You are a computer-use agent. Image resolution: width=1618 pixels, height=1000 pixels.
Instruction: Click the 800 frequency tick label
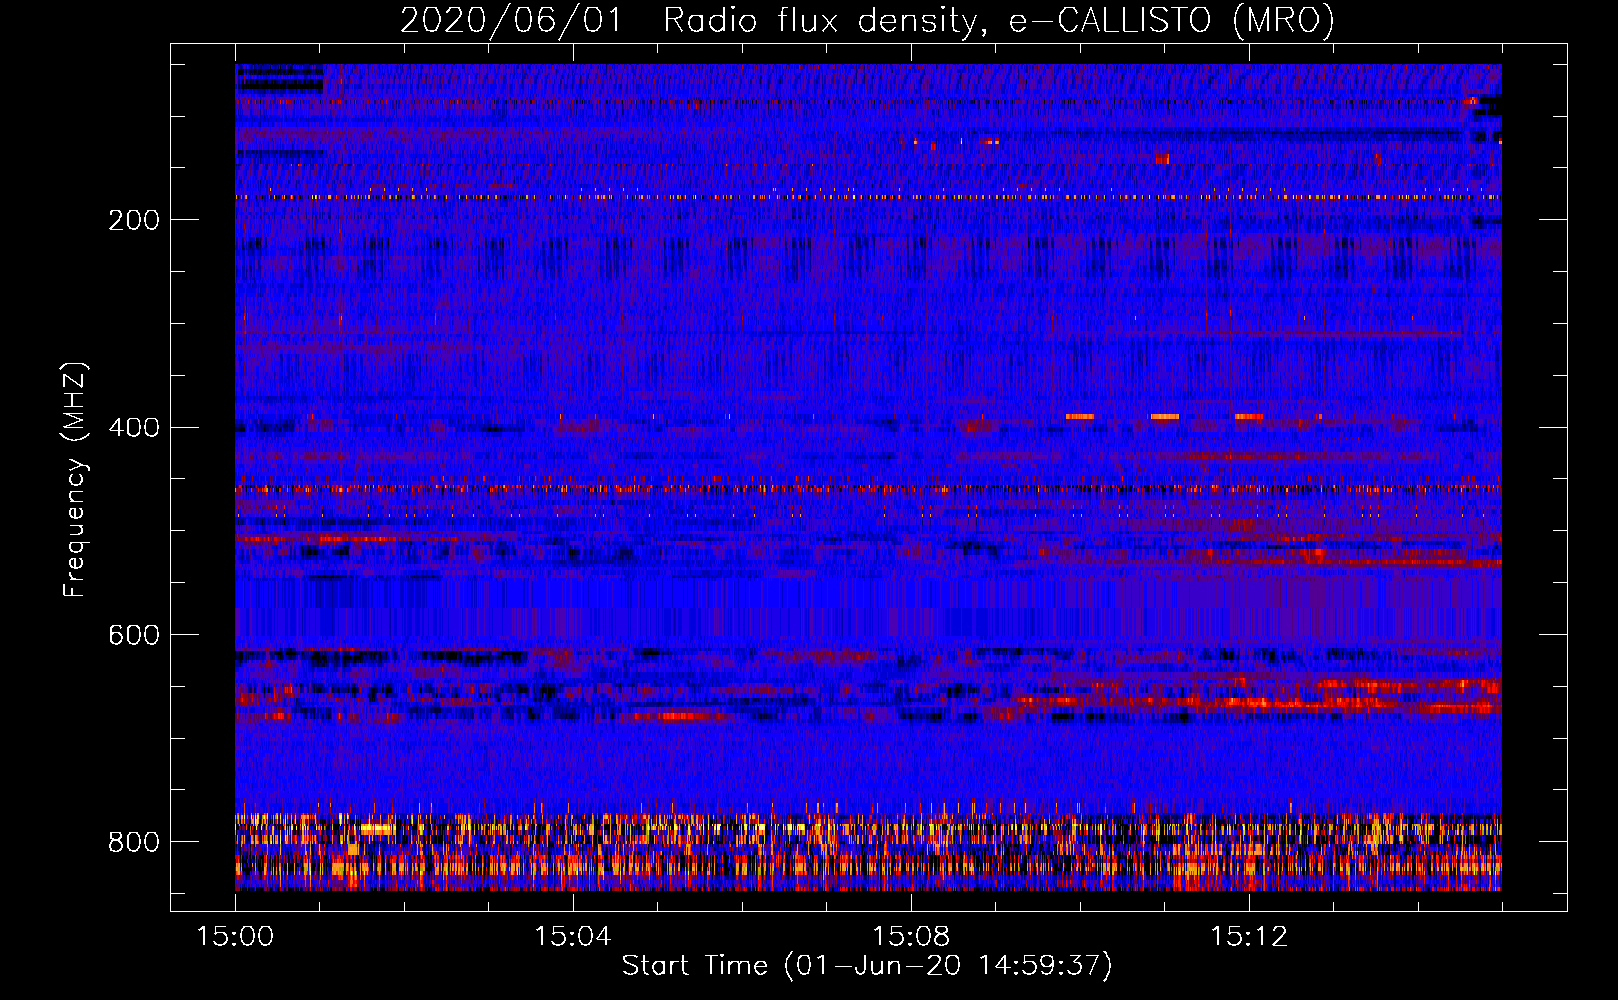click(134, 843)
